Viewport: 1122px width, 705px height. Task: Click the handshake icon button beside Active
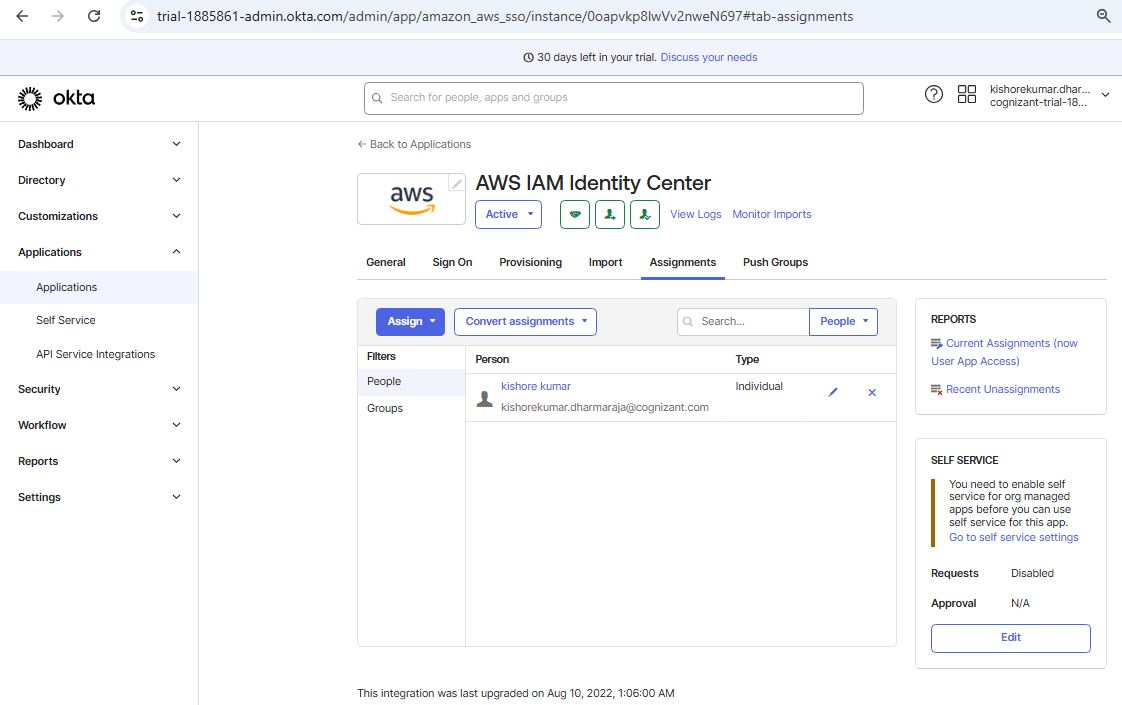point(574,214)
